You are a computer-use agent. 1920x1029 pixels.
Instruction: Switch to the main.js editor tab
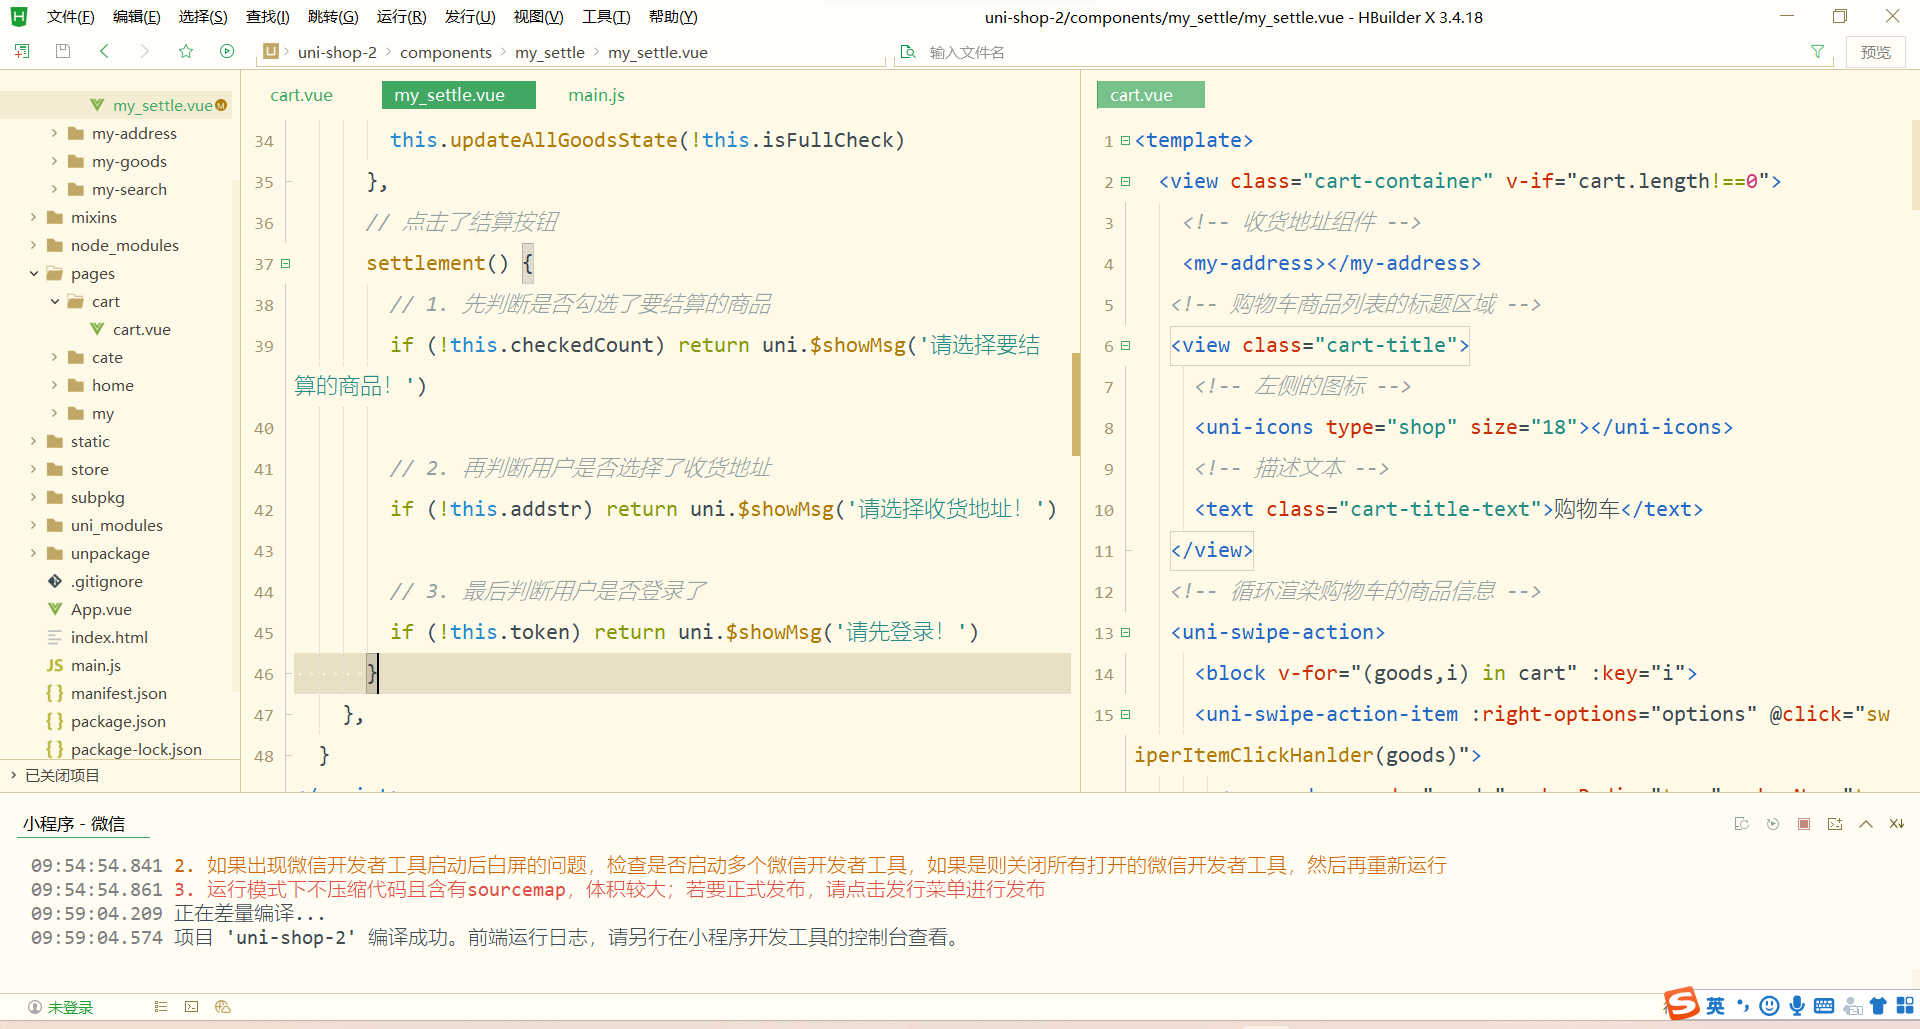pyautogui.click(x=595, y=94)
